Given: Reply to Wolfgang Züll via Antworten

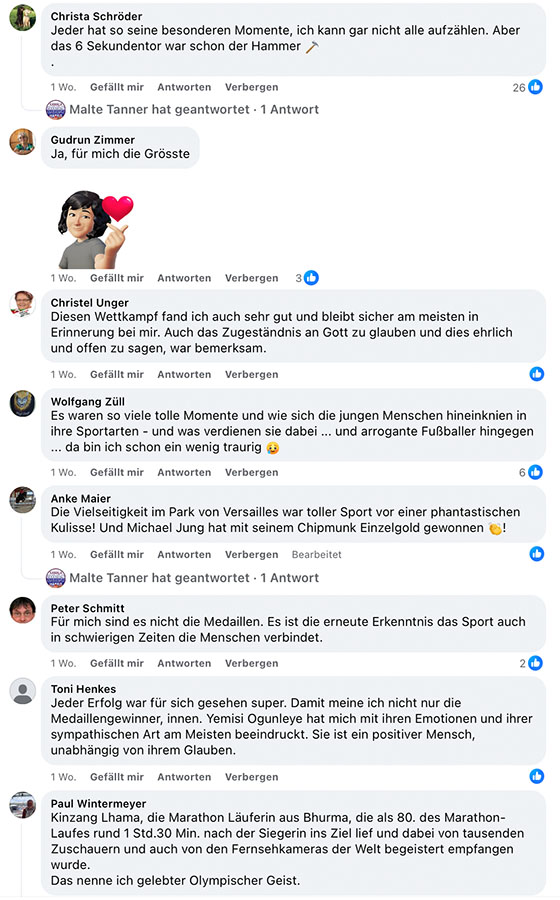Looking at the screenshot, I should 184,472.
